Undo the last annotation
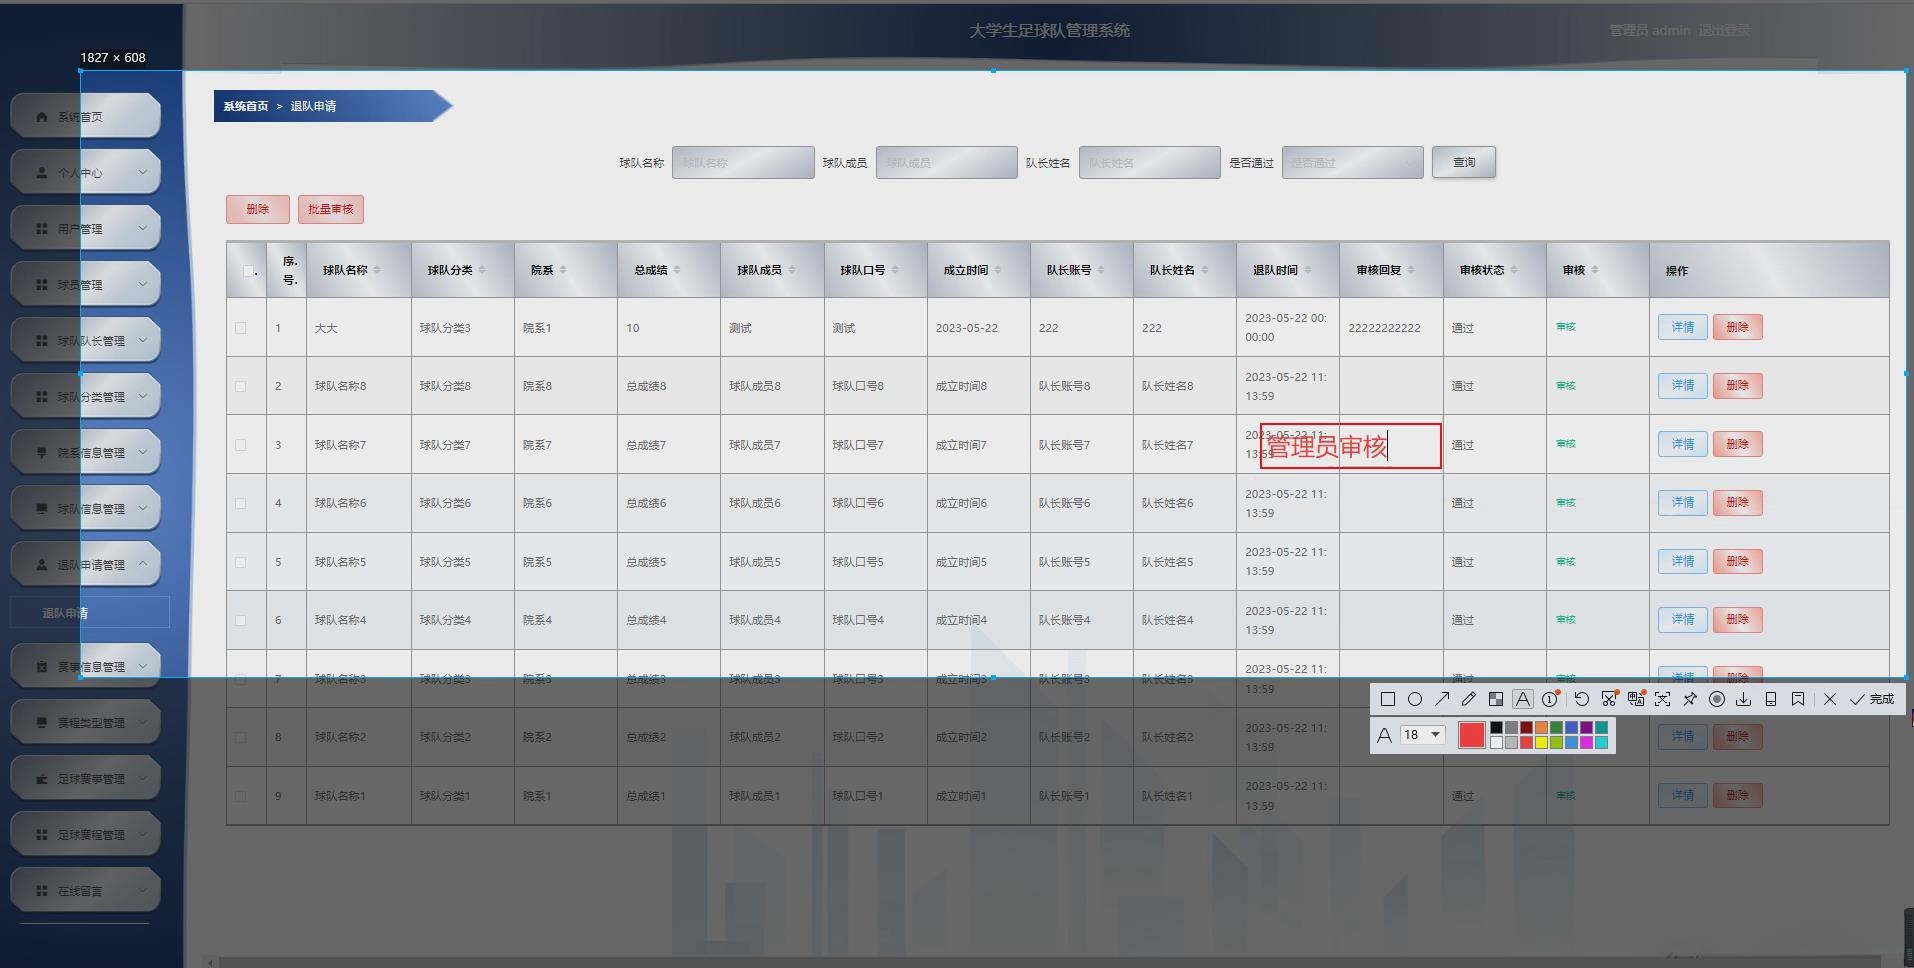This screenshot has width=1914, height=968. (x=1581, y=700)
